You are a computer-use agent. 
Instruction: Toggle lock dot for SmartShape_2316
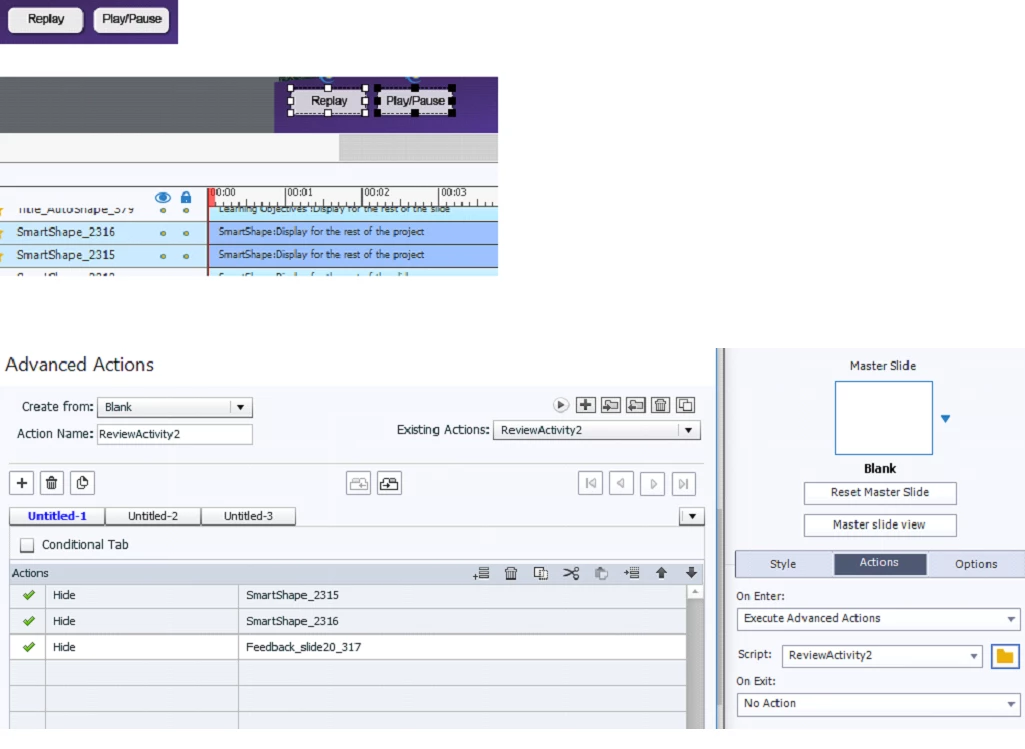[x=186, y=233]
